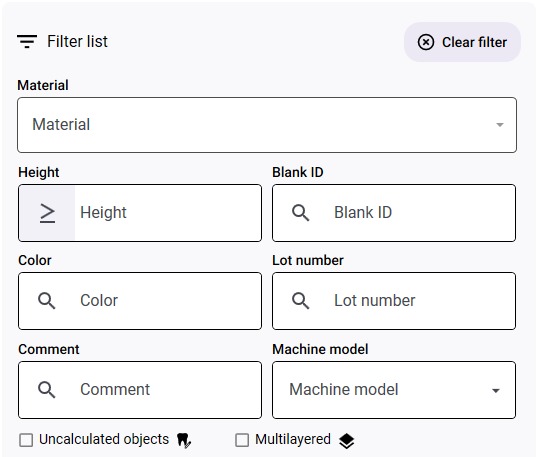Click the filter list icon
Screen dimensions: 537x457
pyautogui.click(x=27, y=41)
